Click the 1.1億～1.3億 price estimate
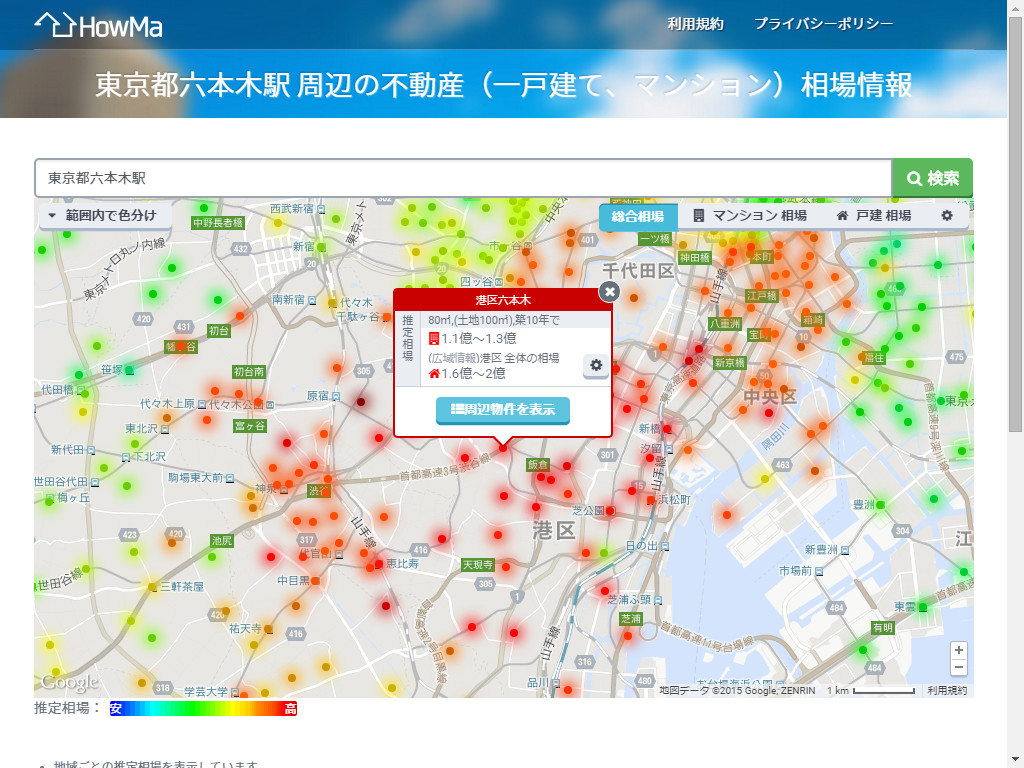Image resolution: width=1024 pixels, height=768 pixels. click(479, 338)
